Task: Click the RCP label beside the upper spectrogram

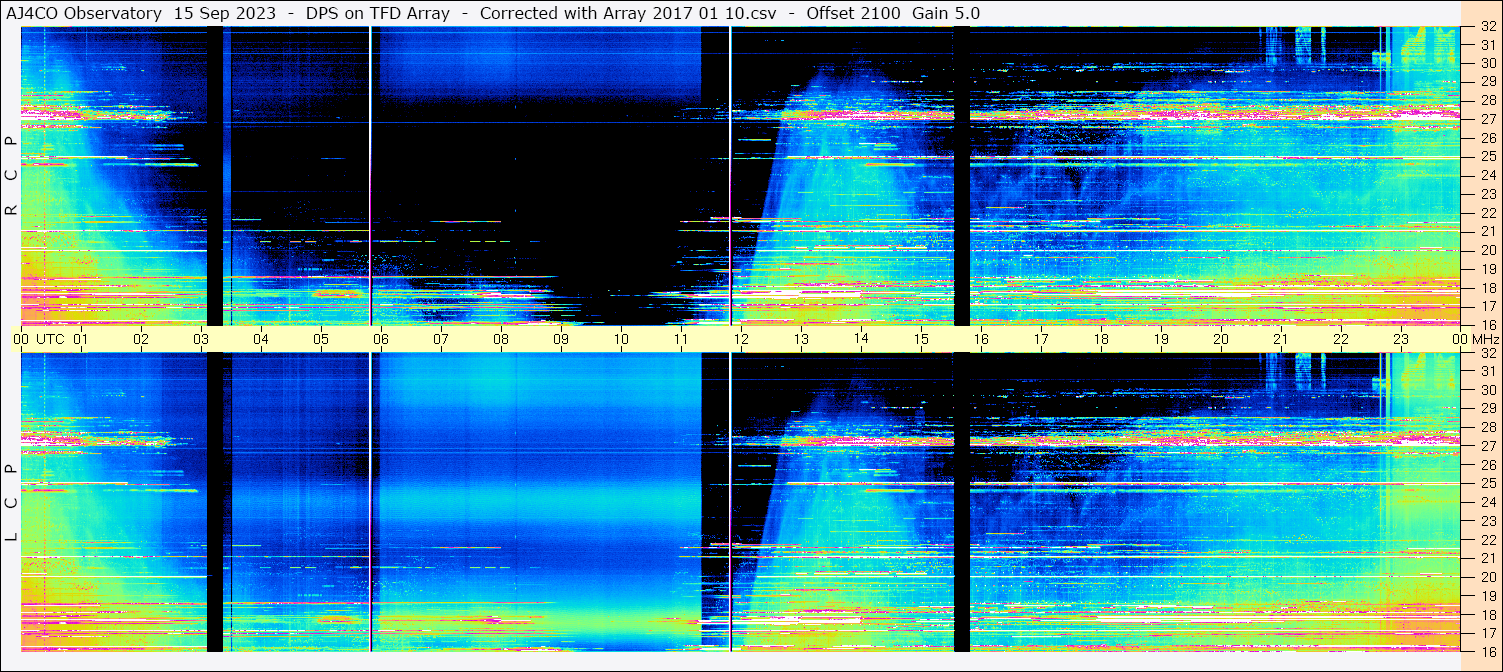Action: pos(11,175)
